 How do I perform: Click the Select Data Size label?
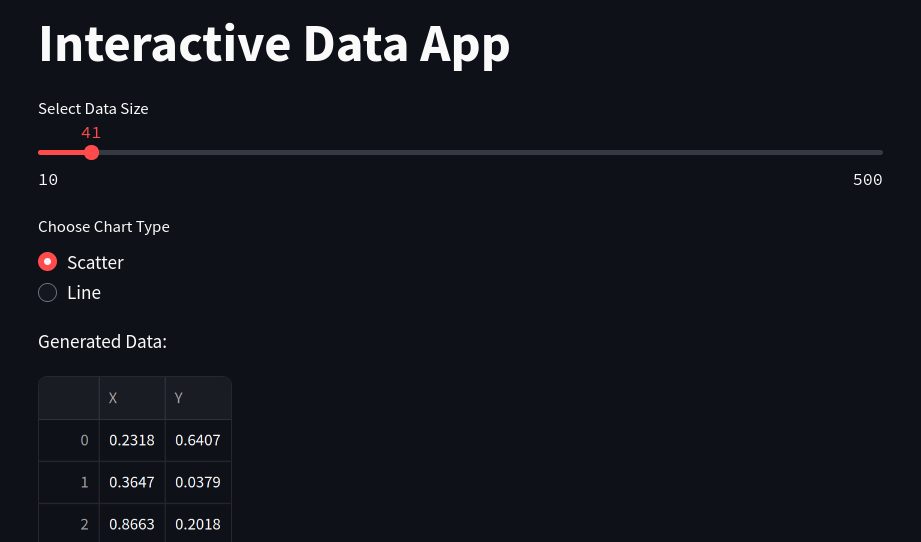93,108
